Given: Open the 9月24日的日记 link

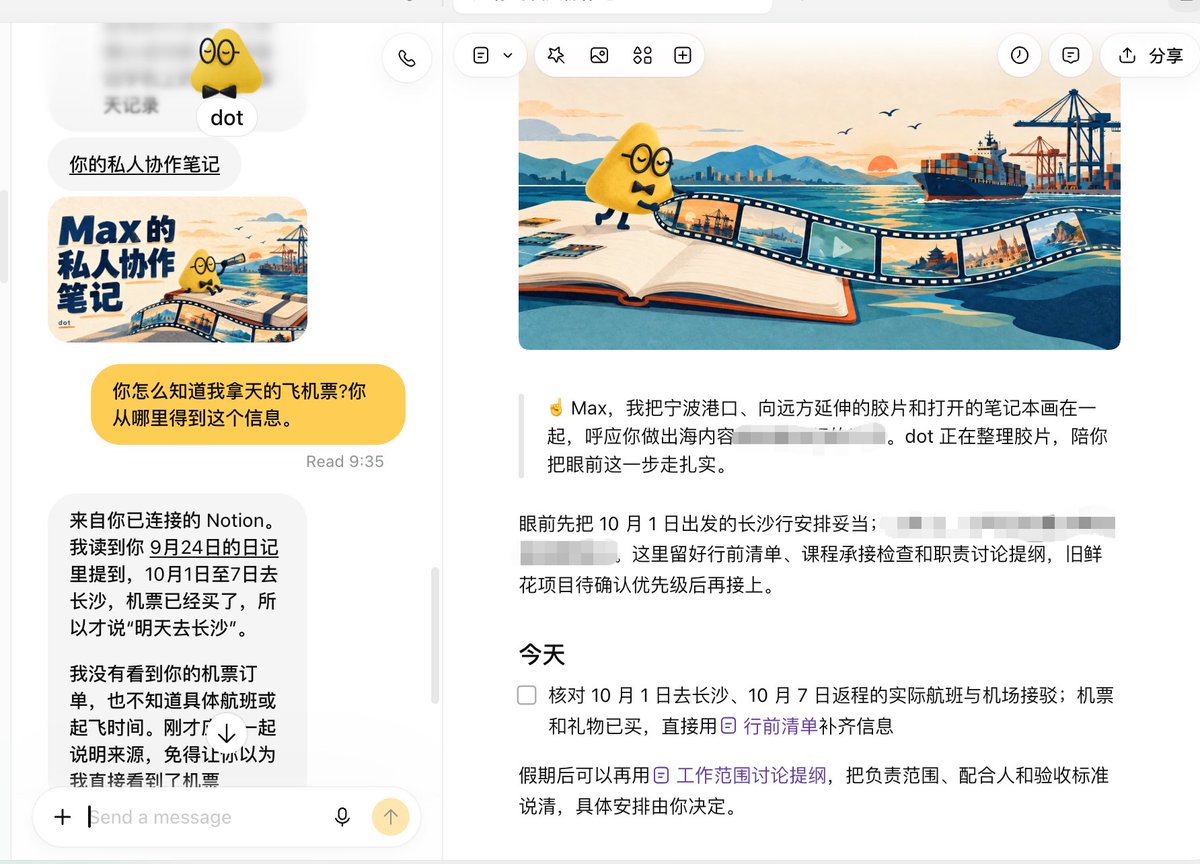Looking at the screenshot, I should click(214, 547).
